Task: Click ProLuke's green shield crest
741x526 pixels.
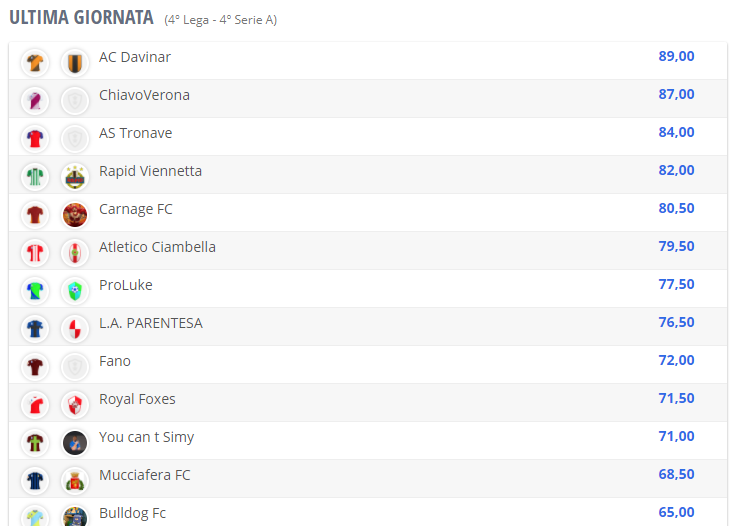Action: [75, 291]
